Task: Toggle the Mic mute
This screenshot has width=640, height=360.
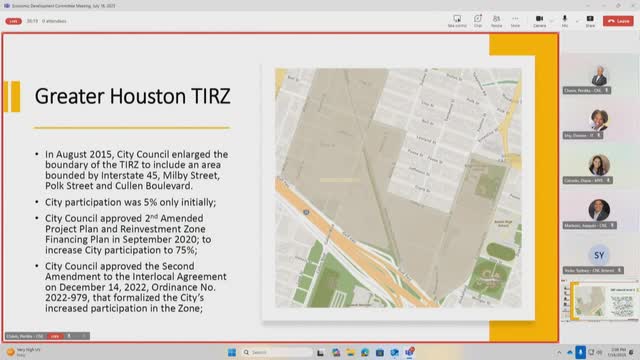Action: click(x=564, y=21)
